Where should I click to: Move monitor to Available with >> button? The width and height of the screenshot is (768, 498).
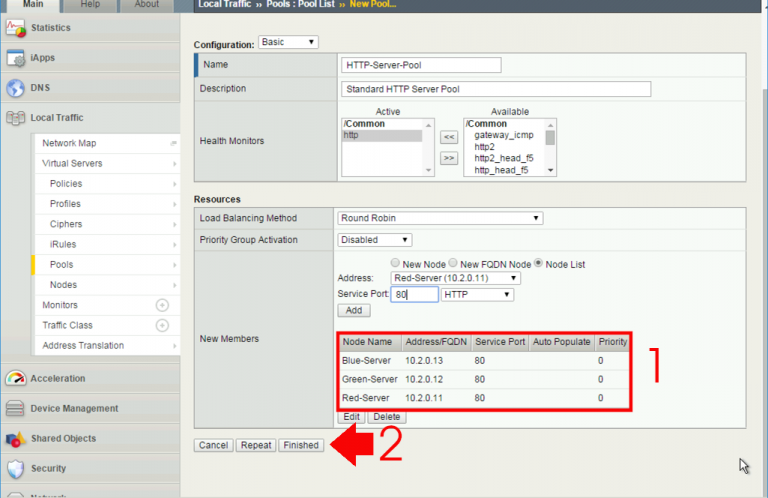click(449, 158)
